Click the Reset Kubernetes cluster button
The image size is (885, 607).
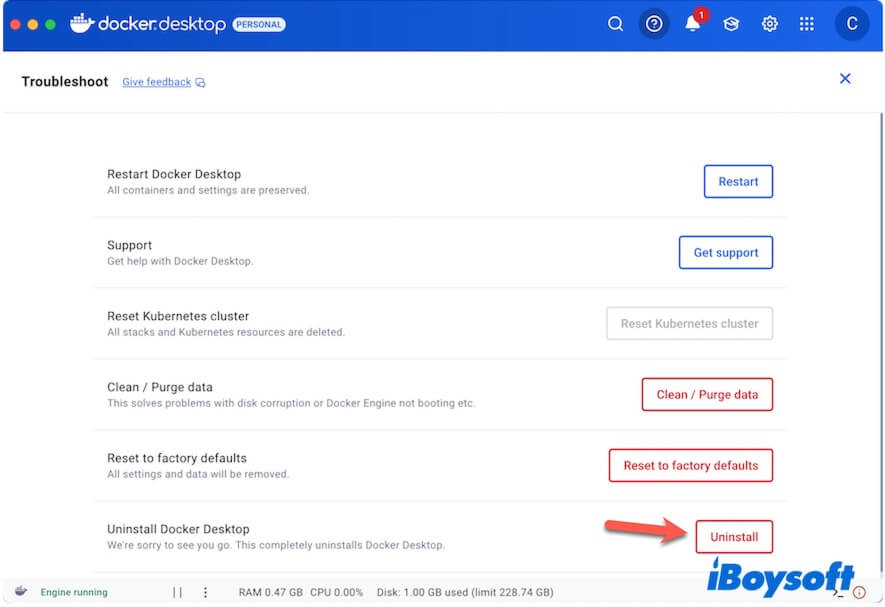689,324
